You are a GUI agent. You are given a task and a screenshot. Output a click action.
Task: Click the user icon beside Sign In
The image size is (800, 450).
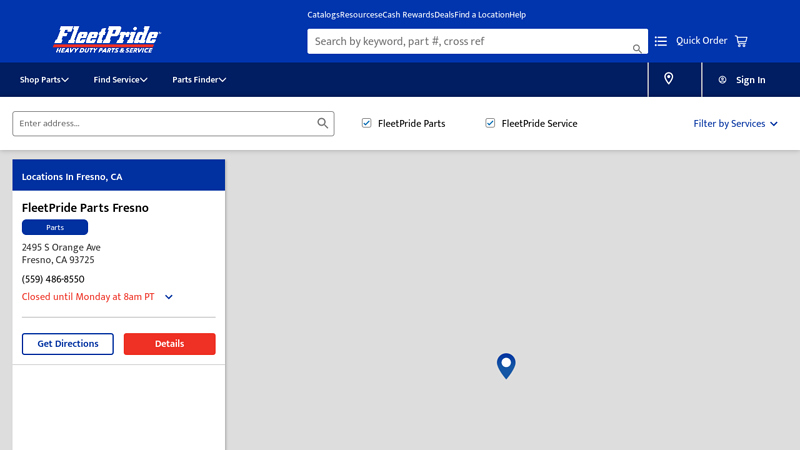(x=722, y=80)
